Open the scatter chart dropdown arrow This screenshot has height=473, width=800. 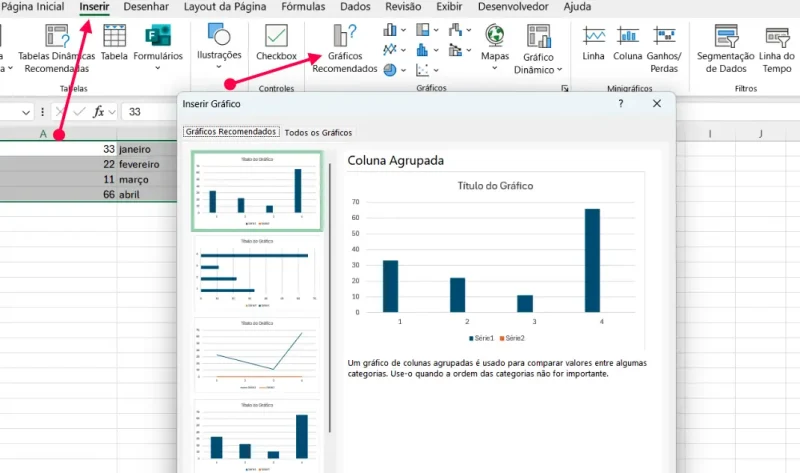[x=436, y=70]
